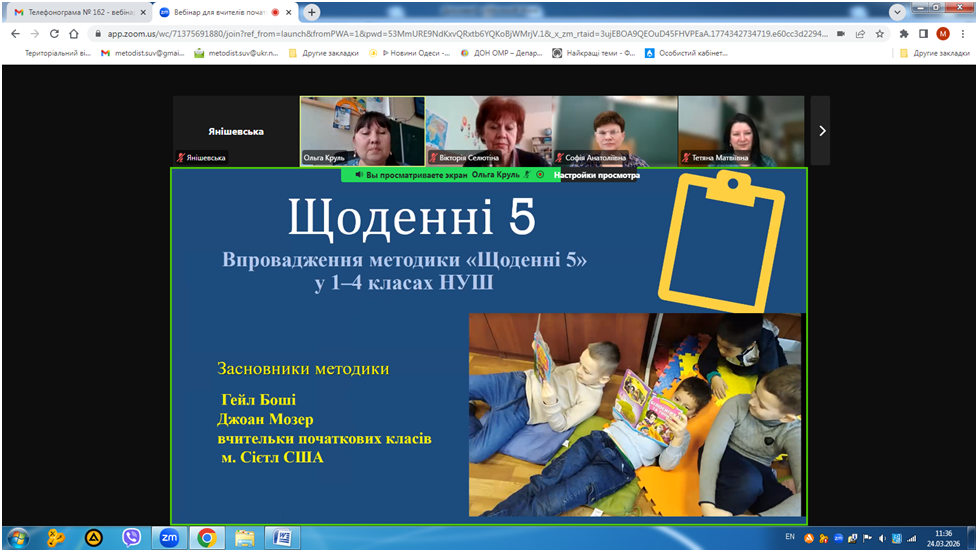Click the browser reload page icon
This screenshot has width=978, height=552.
[x=56, y=33]
